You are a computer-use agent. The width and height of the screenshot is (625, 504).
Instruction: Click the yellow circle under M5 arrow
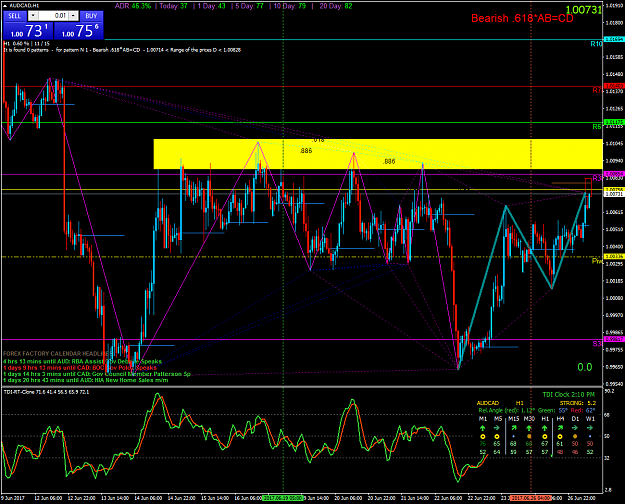pos(497,437)
